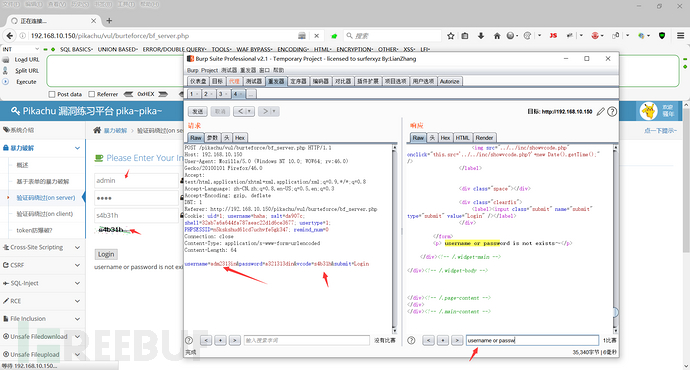This screenshot has width=690, height=370.
Task: Click the 点一下提示 hint link
Action: pos(660,131)
